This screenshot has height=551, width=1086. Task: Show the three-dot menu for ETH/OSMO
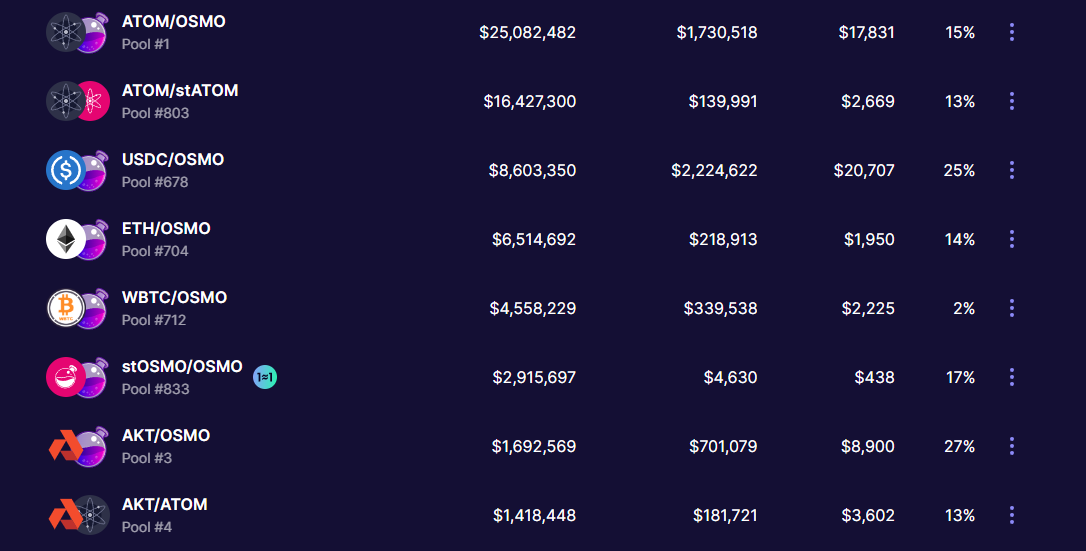(x=1012, y=239)
